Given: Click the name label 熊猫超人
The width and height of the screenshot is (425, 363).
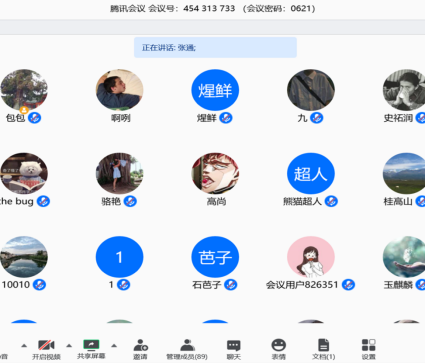Looking at the screenshot, I should (x=302, y=201).
